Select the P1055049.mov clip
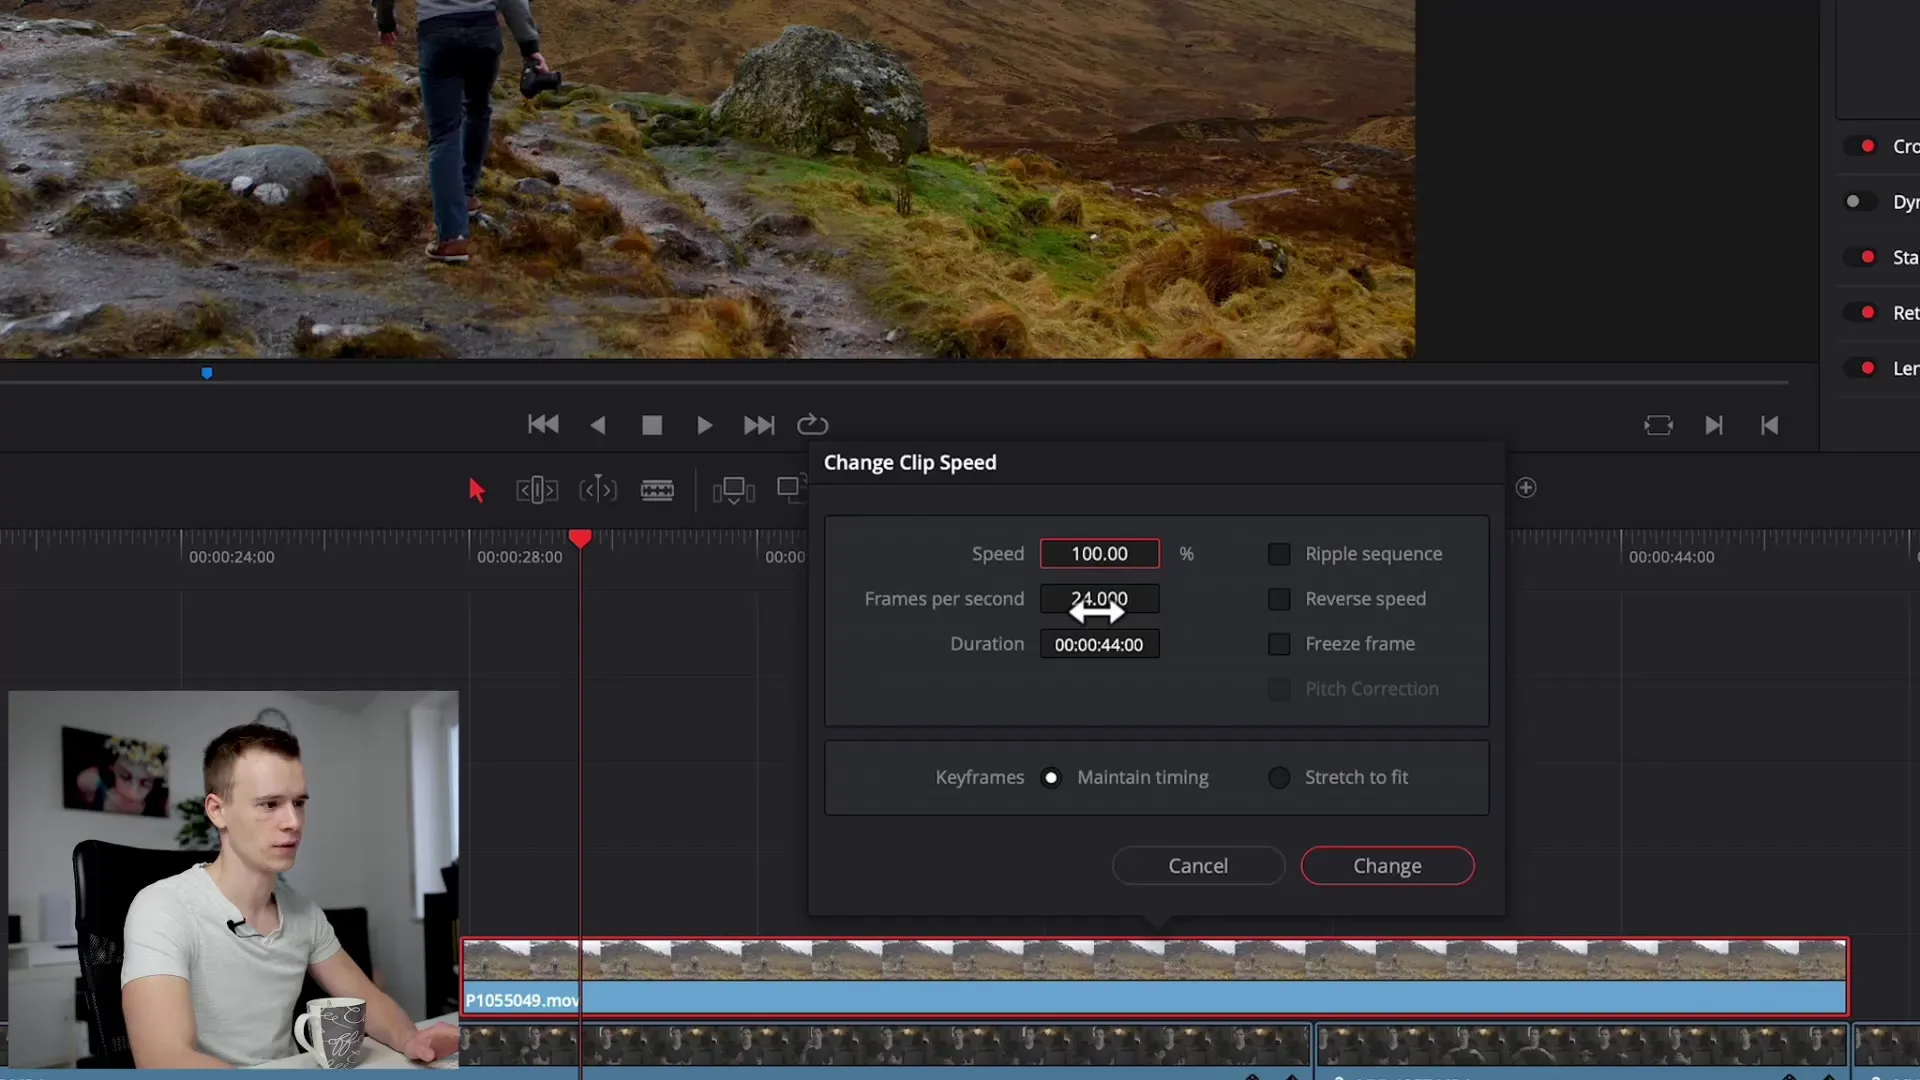Image resolution: width=1920 pixels, height=1080 pixels. click(1154, 976)
